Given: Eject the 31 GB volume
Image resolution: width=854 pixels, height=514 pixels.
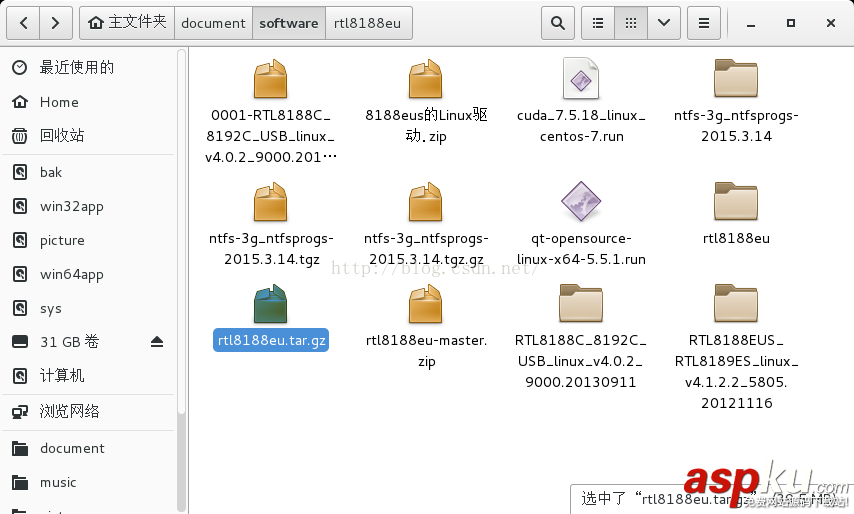Looking at the screenshot, I should click(157, 342).
